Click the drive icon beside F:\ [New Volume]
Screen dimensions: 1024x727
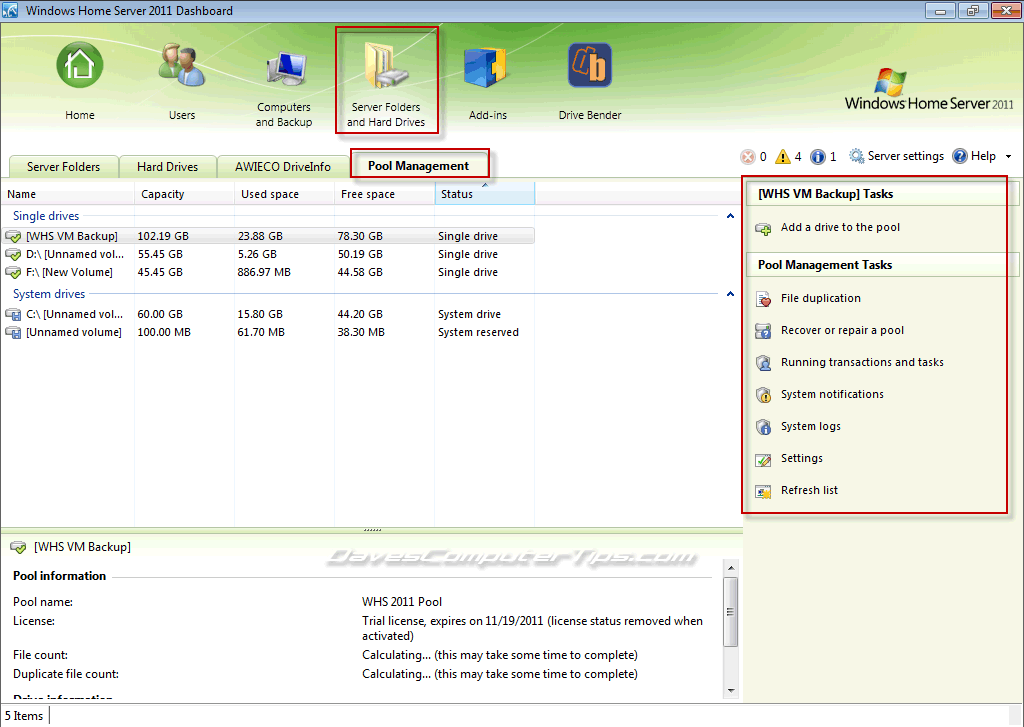pos(13,273)
